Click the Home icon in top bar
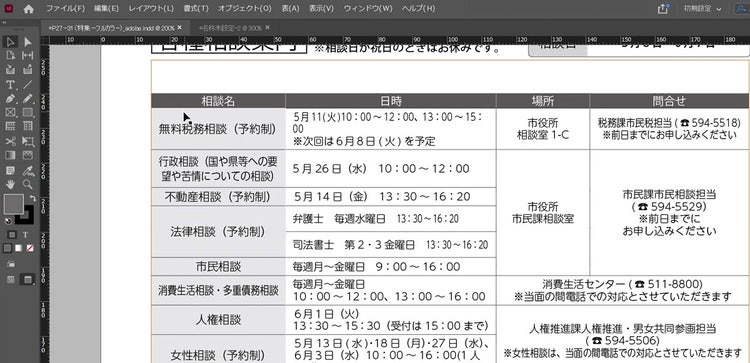Screen dimensions: 750x363 point(29,9)
